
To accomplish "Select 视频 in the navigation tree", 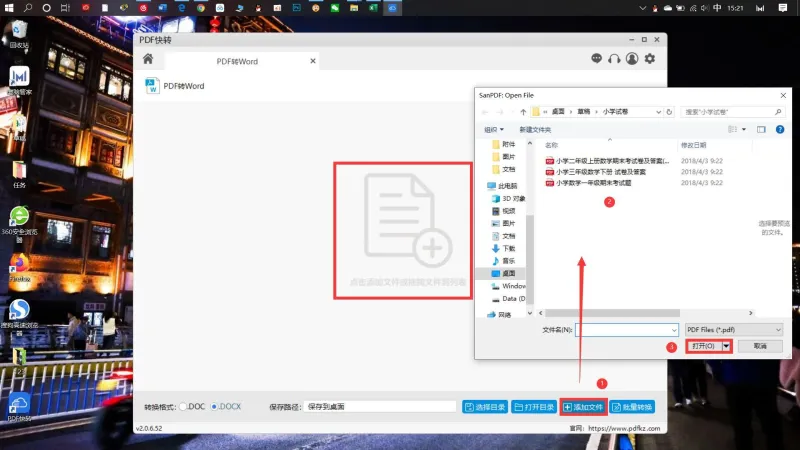I will coord(504,211).
